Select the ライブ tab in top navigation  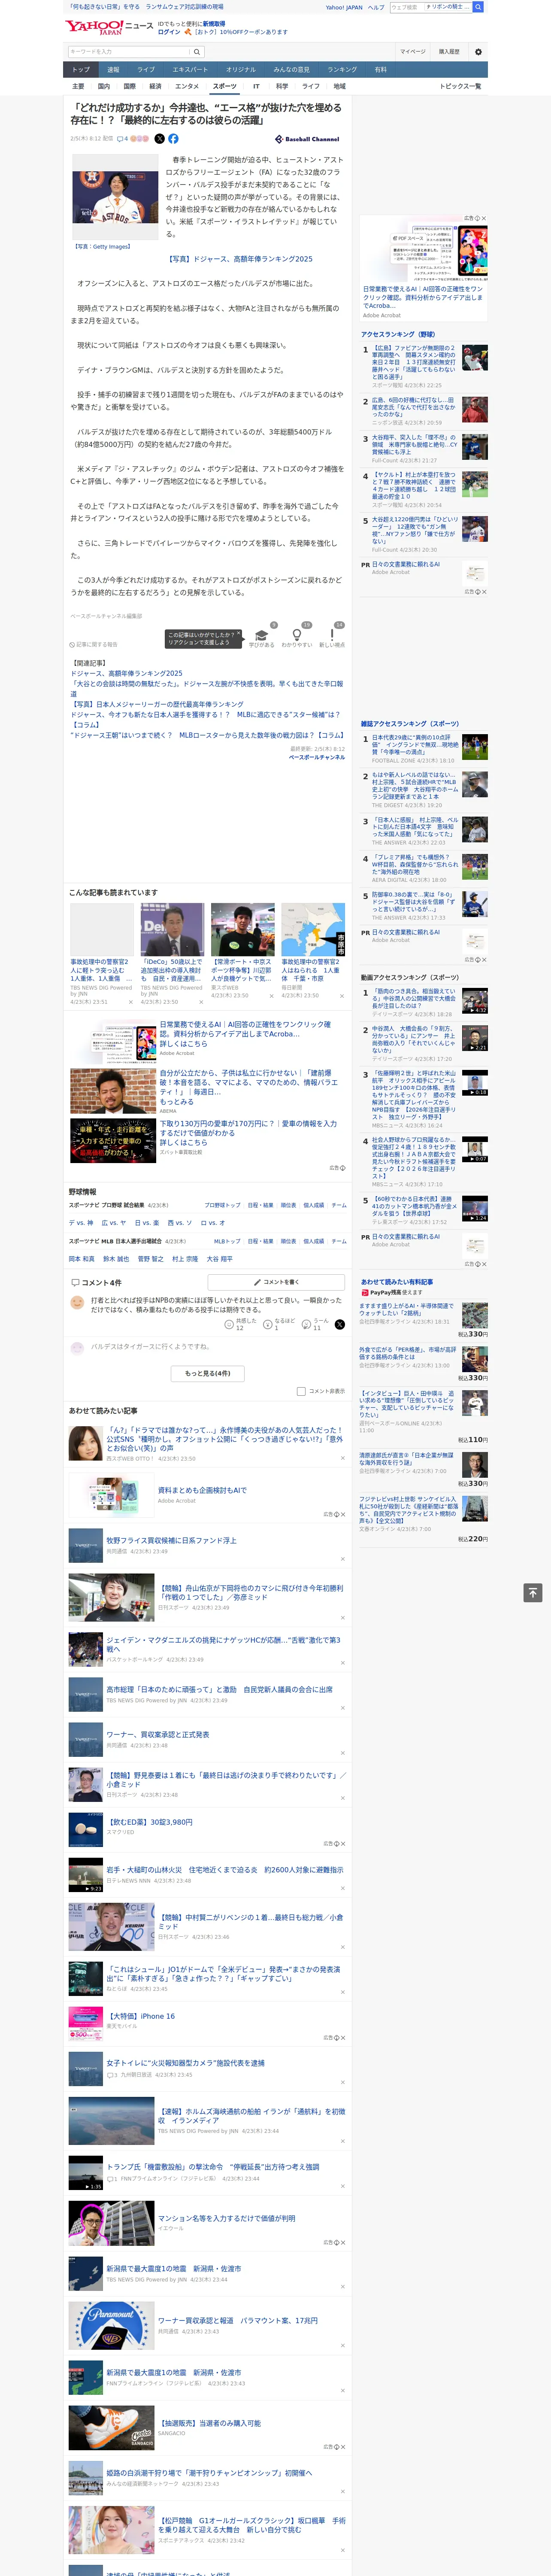pyautogui.click(x=146, y=70)
